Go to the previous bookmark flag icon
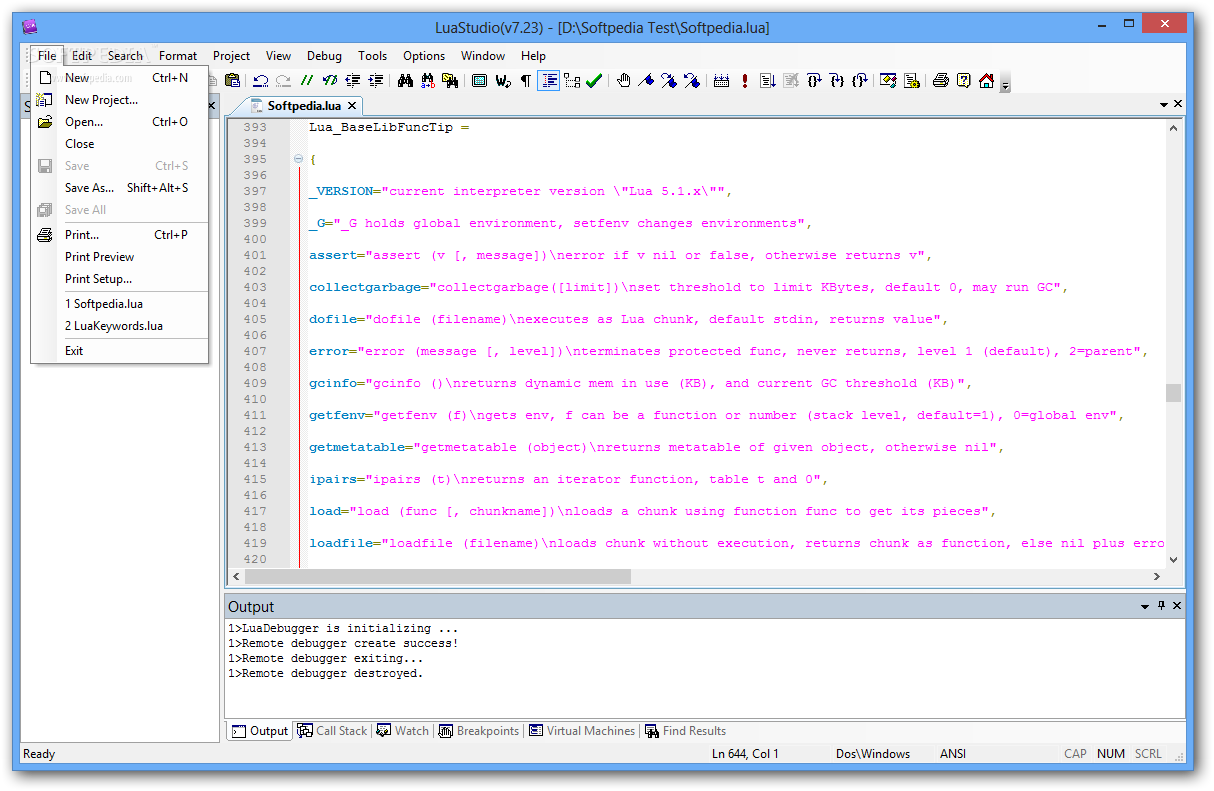The width and height of the screenshot is (1214, 791). pos(692,81)
